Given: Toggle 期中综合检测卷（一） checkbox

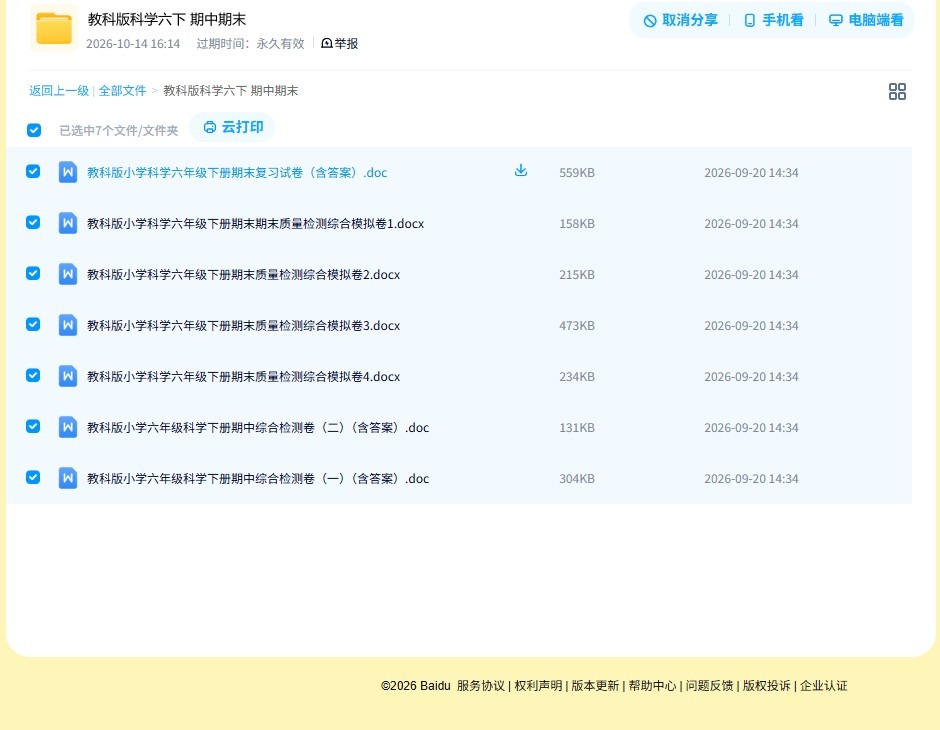Looking at the screenshot, I should (33, 477).
